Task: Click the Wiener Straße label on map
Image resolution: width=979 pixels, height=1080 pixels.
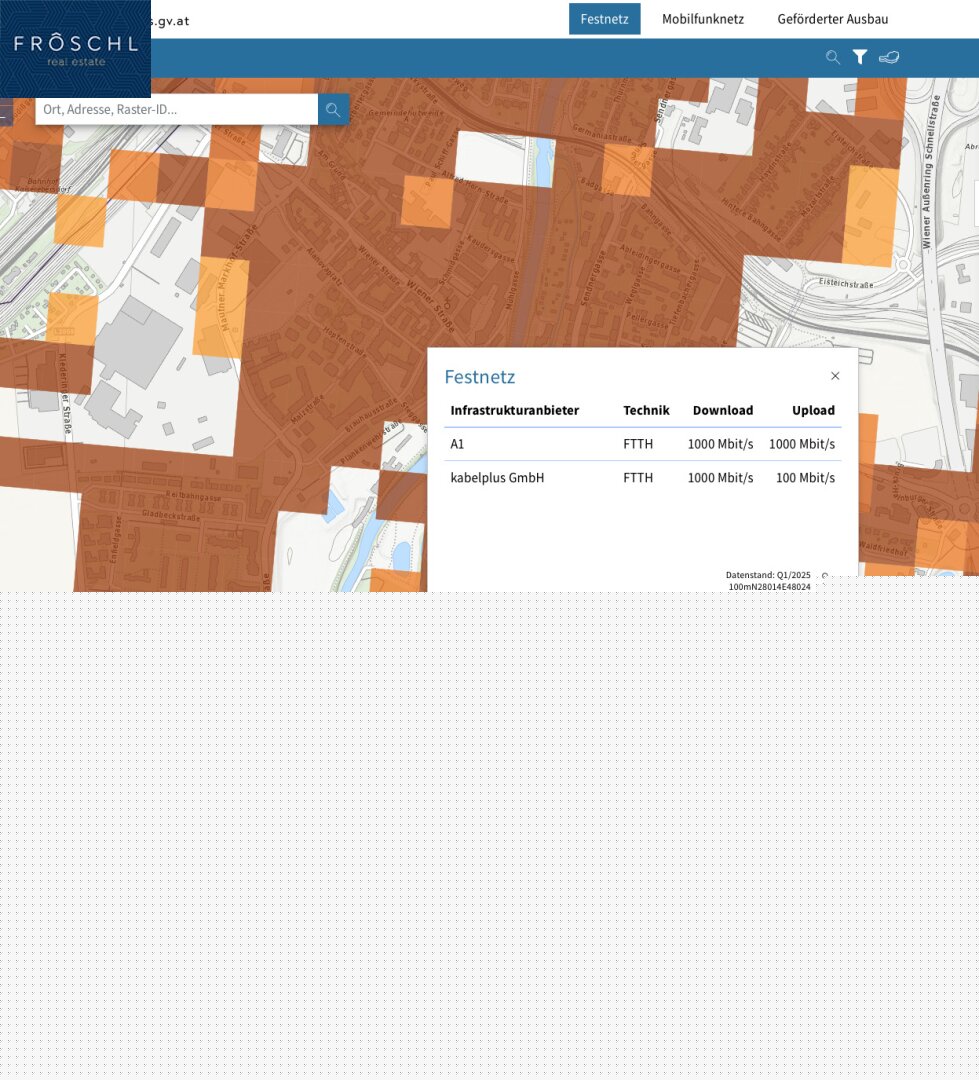Action: tap(432, 302)
